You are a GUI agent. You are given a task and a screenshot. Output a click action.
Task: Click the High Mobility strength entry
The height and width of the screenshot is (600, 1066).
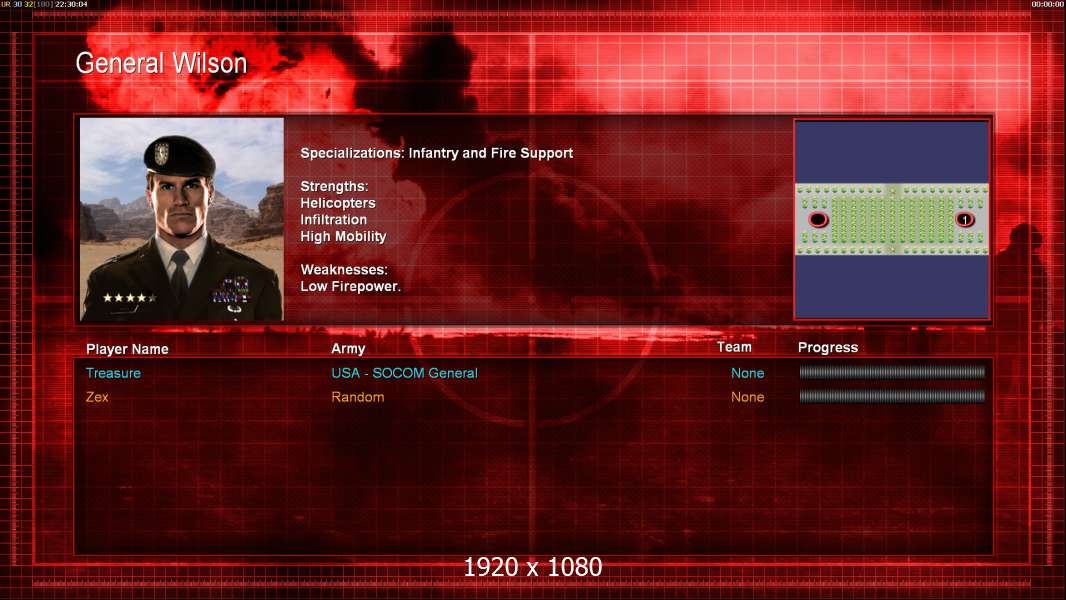pyautogui.click(x=343, y=236)
